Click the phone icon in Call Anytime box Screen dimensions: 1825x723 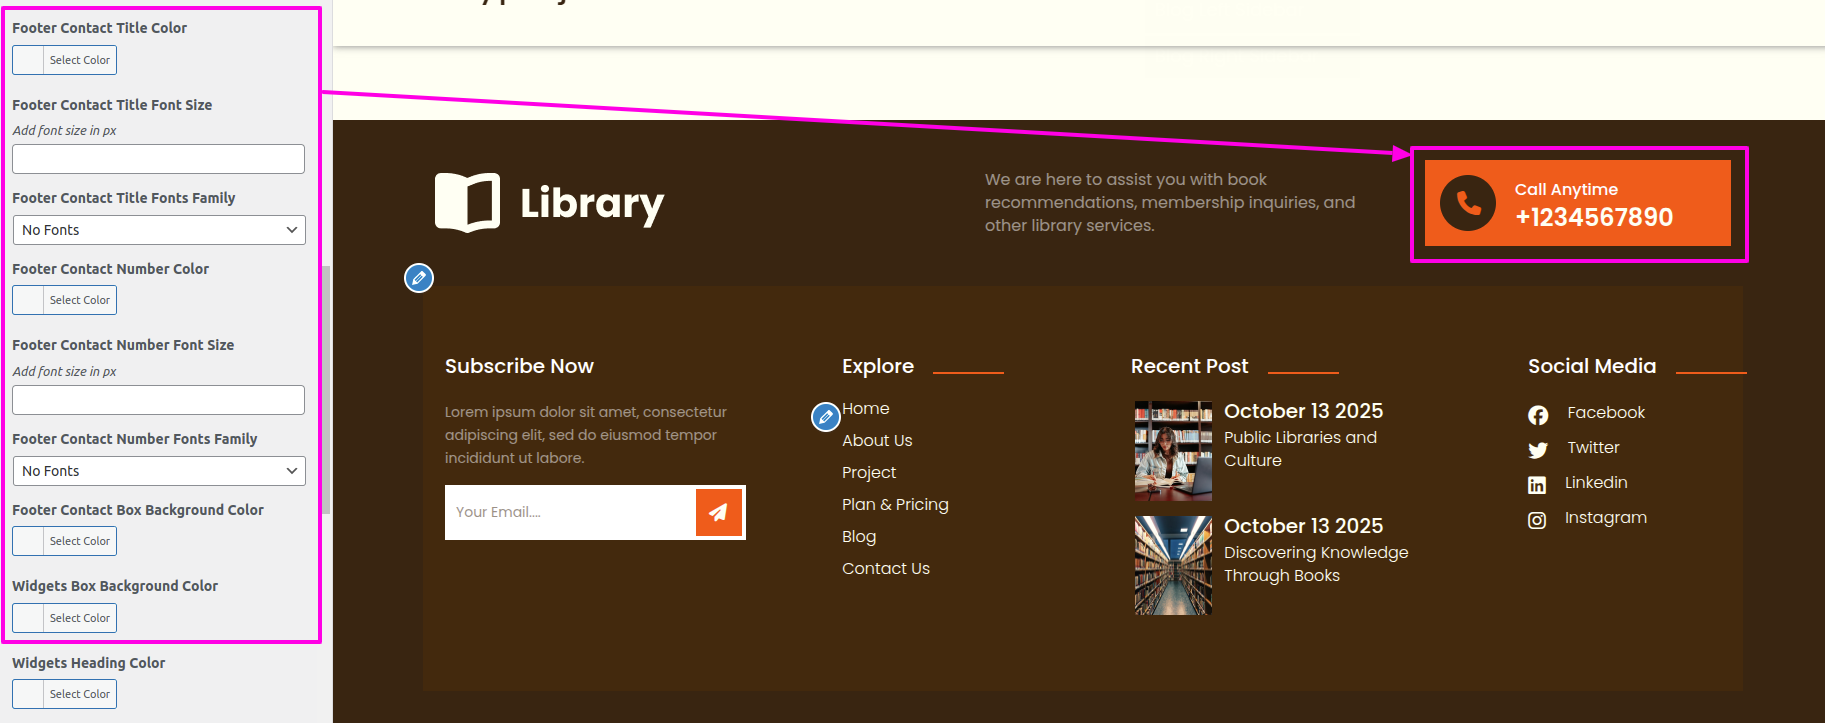(1467, 203)
